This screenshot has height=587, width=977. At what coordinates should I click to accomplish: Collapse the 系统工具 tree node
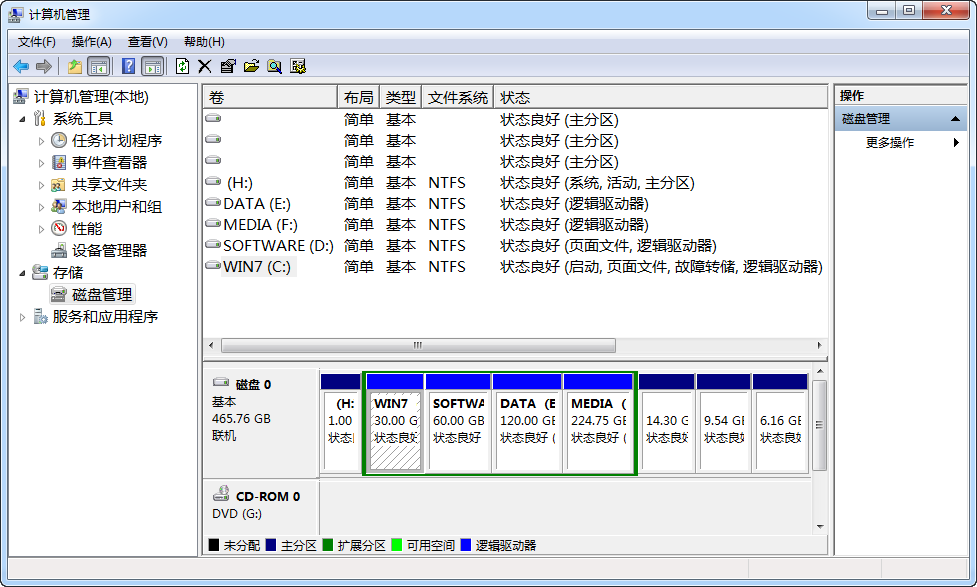click(x=23, y=119)
